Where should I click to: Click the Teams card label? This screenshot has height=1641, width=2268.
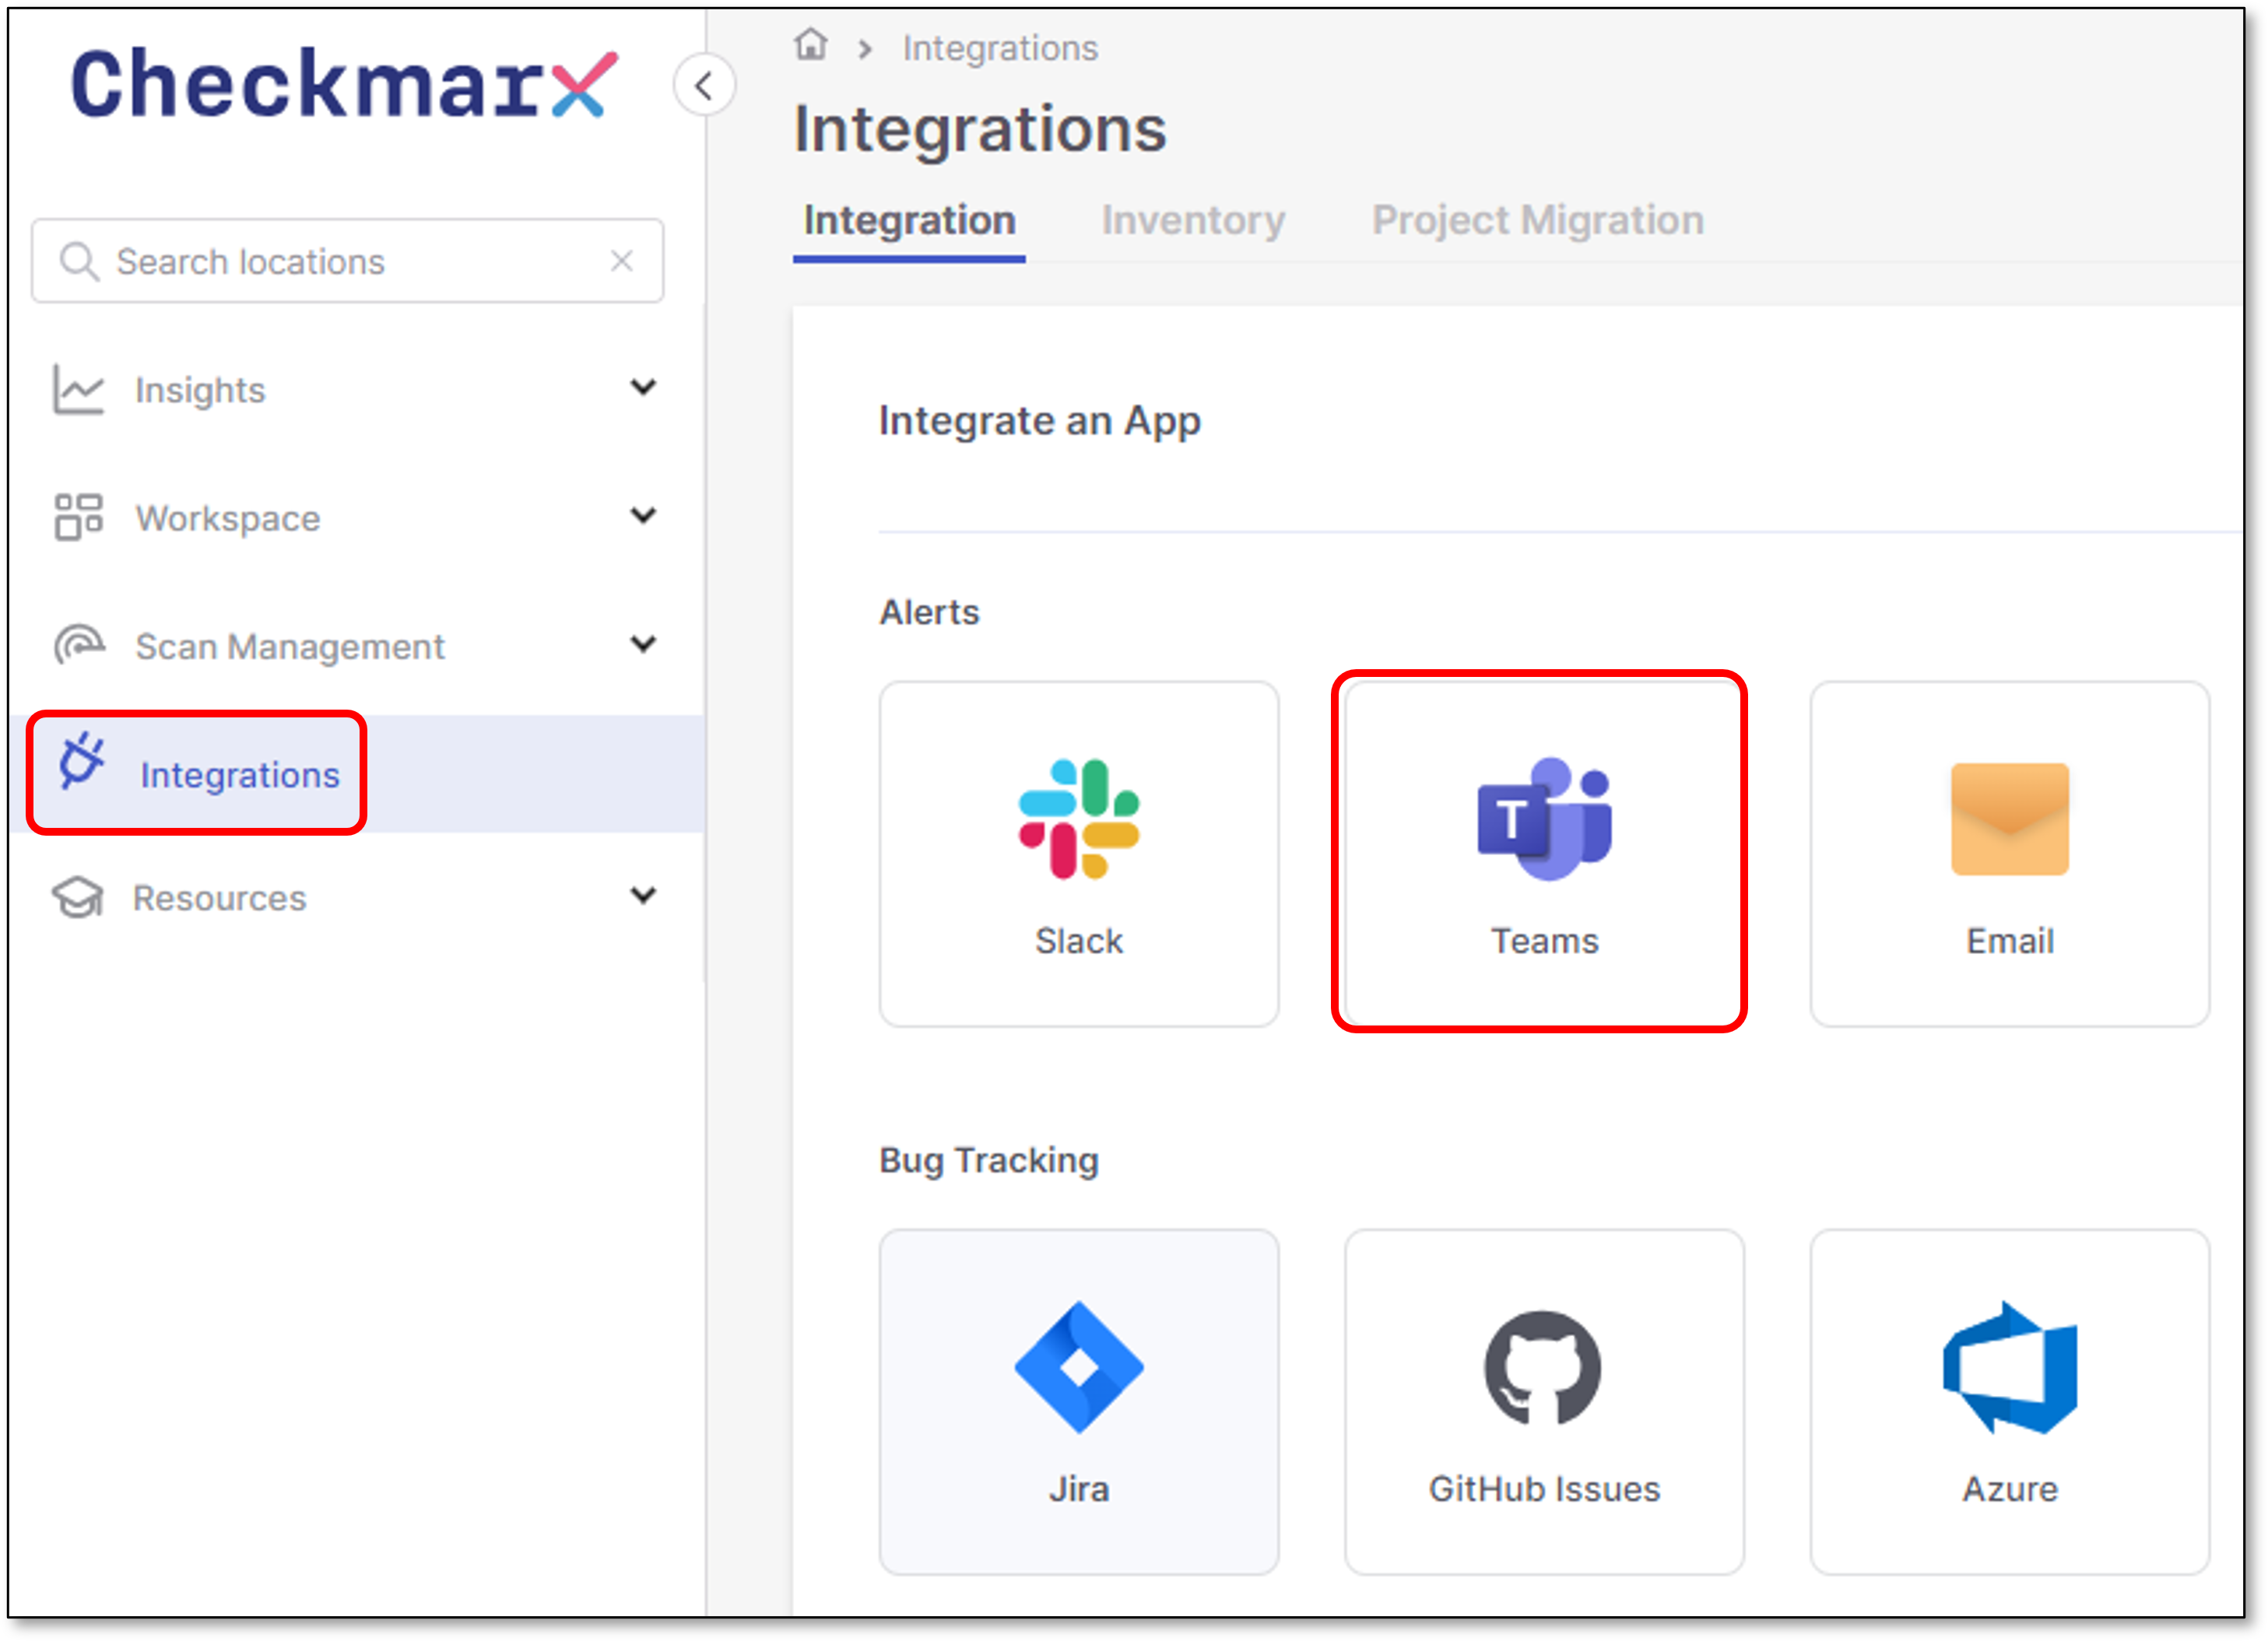(x=1545, y=941)
